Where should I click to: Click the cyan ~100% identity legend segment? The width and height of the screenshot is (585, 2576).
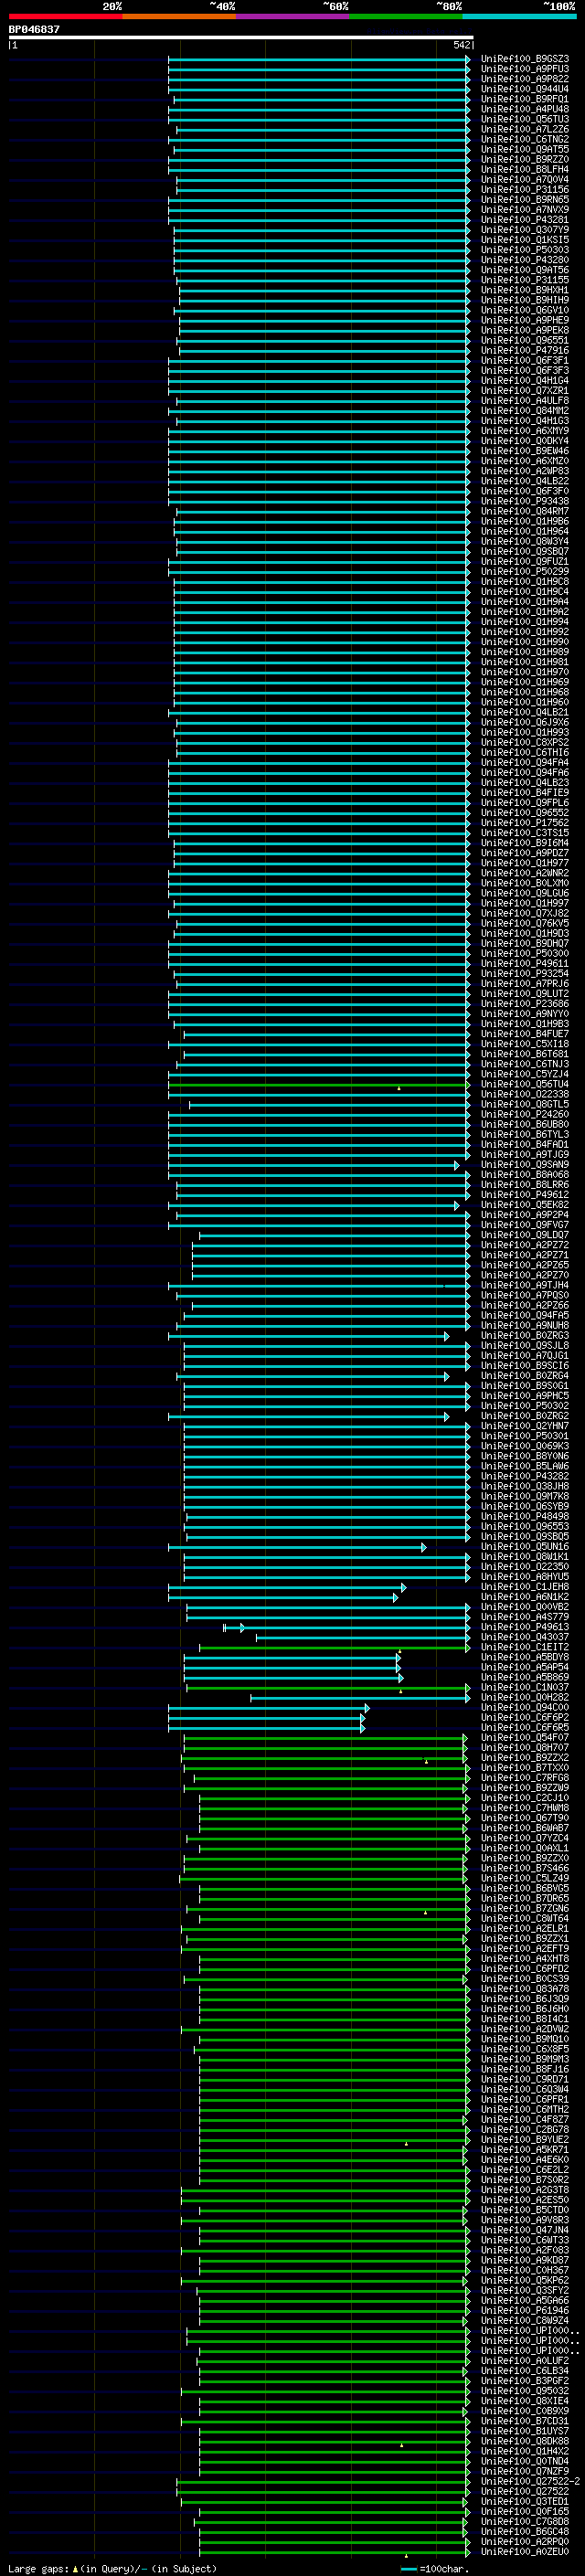(519, 16)
